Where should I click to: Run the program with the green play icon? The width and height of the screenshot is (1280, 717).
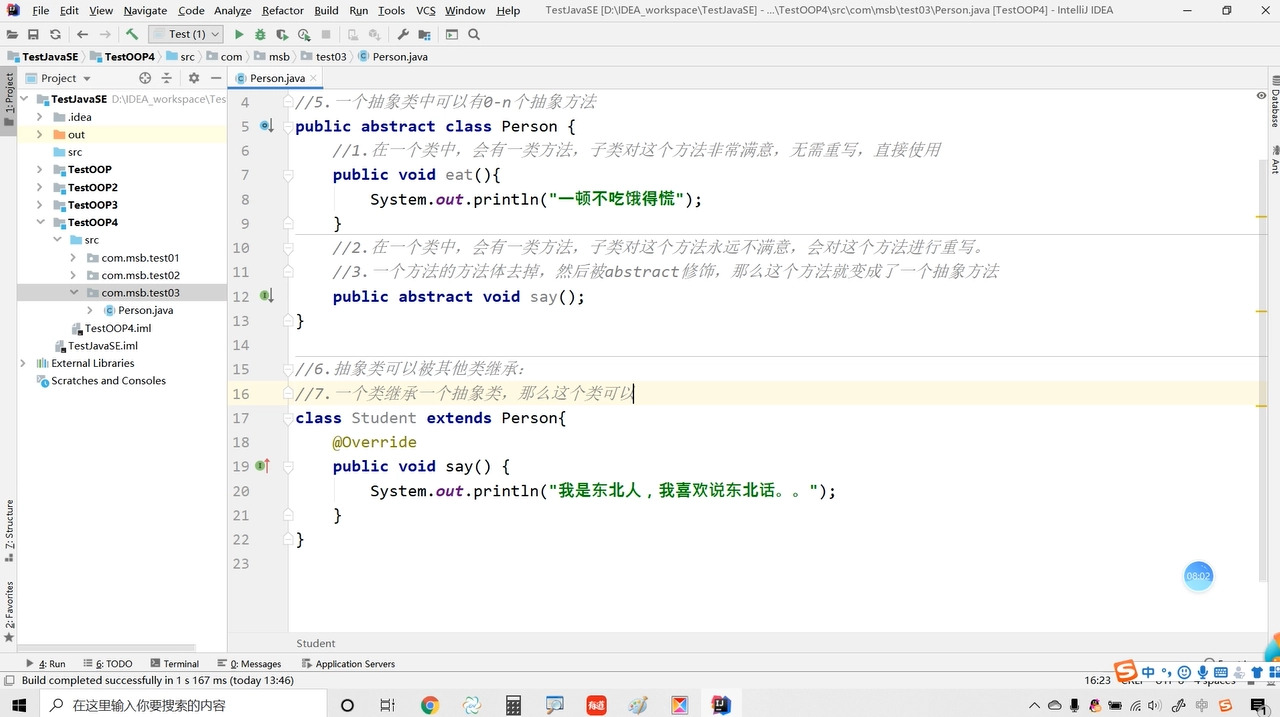239,34
